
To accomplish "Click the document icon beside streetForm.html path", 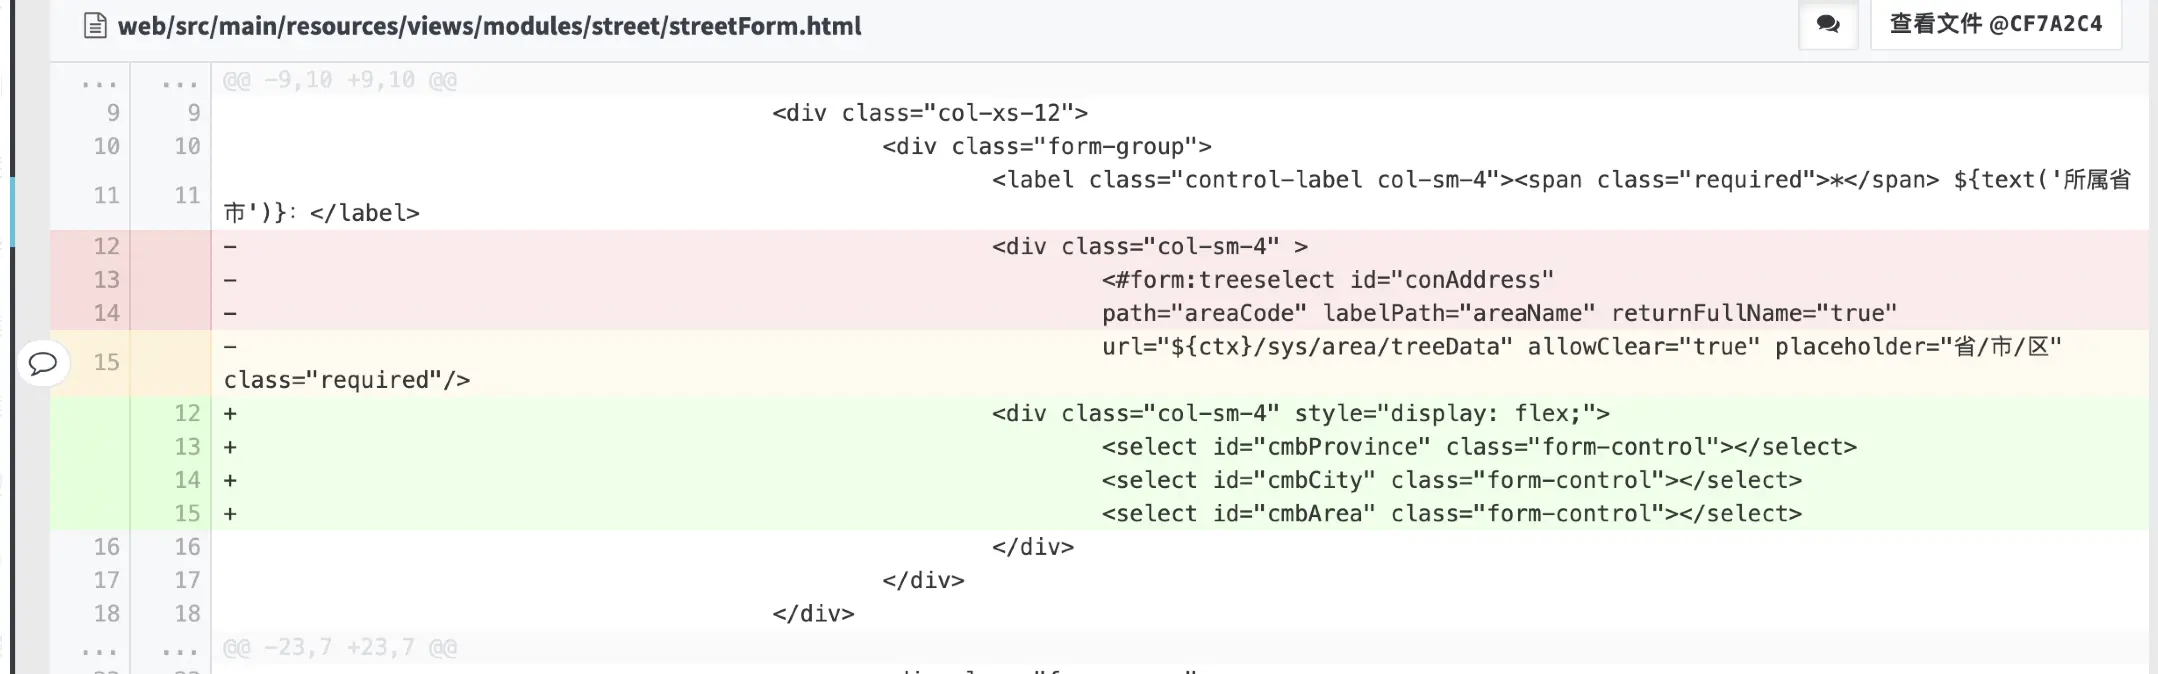I will click(x=95, y=26).
